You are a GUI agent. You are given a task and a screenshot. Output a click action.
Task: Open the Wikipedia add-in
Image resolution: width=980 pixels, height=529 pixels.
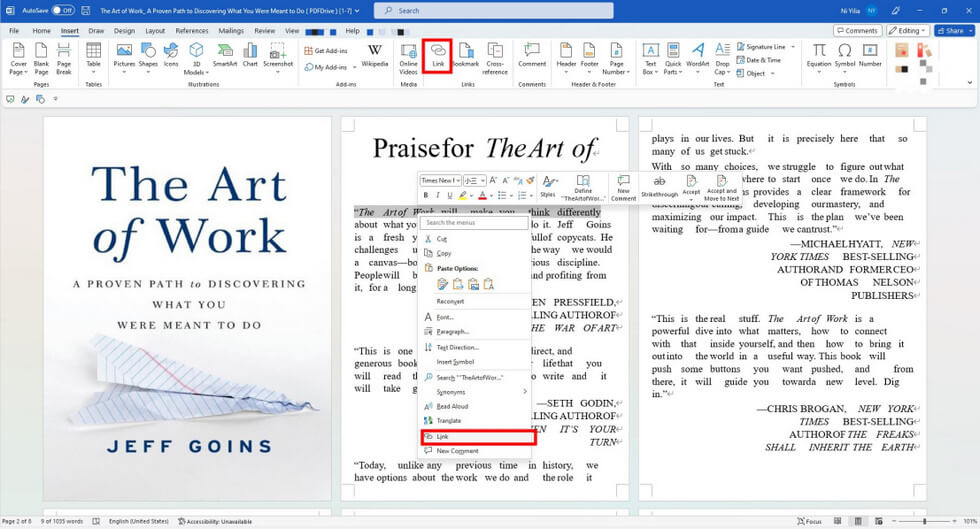(375, 55)
